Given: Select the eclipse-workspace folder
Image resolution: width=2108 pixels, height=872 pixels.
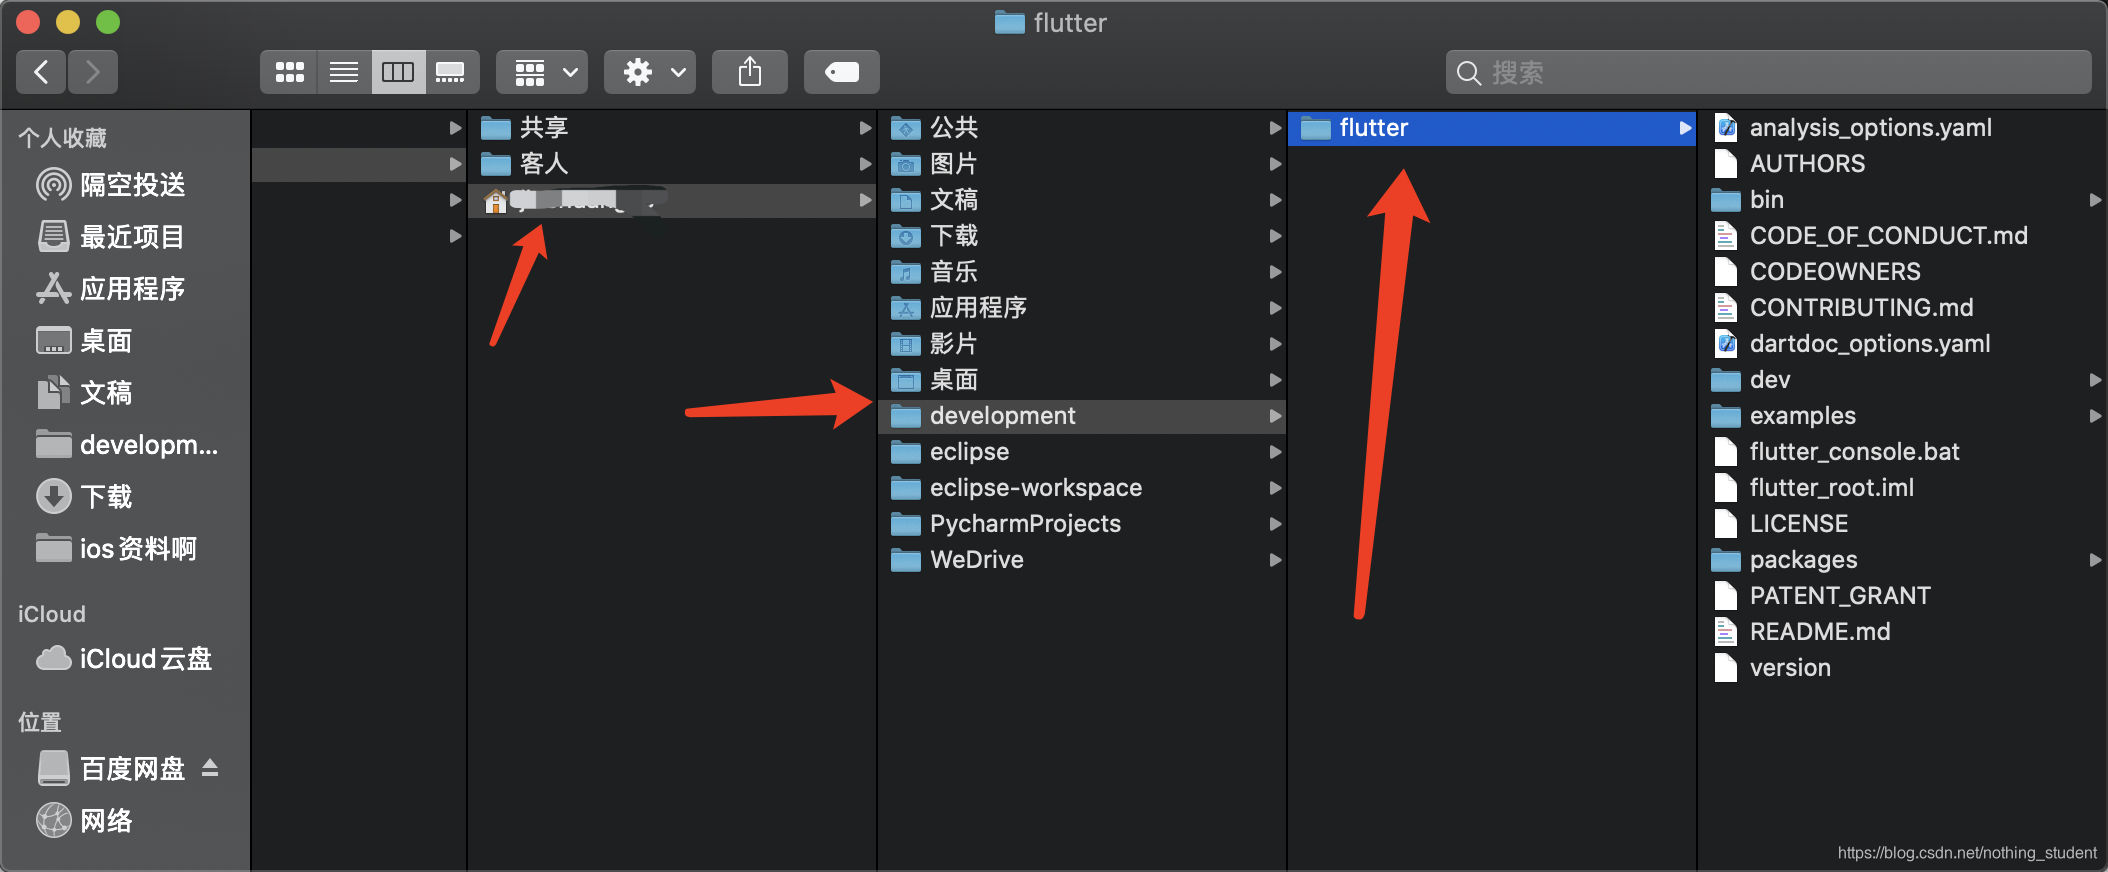Looking at the screenshot, I should pyautogui.click(x=1082, y=488).
